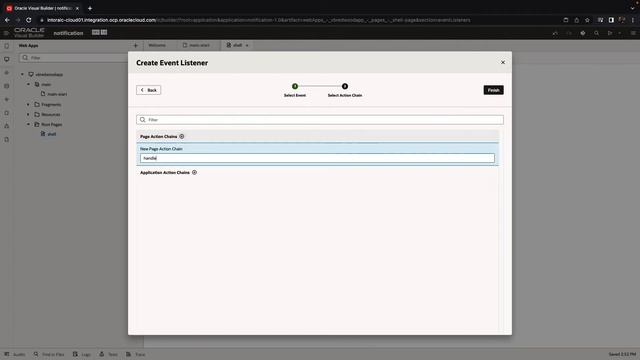This screenshot has height=360, width=640.
Task: Switch to the Welcome tab
Action: click(157, 45)
